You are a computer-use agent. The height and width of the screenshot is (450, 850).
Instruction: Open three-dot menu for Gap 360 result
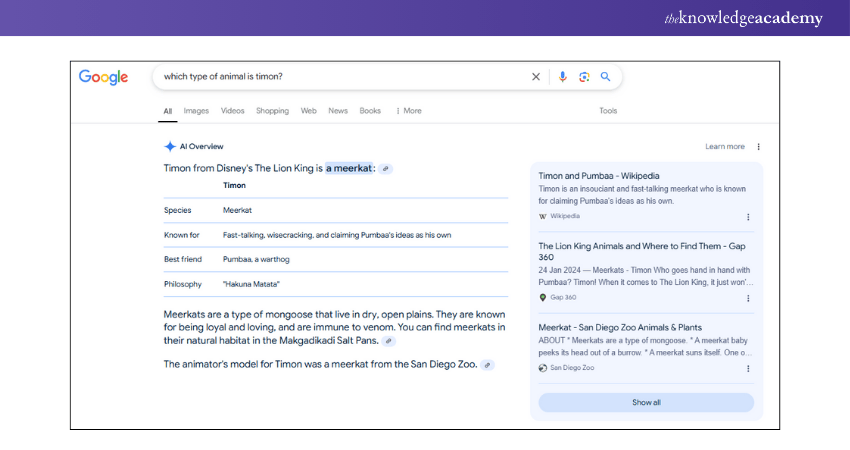(748, 298)
